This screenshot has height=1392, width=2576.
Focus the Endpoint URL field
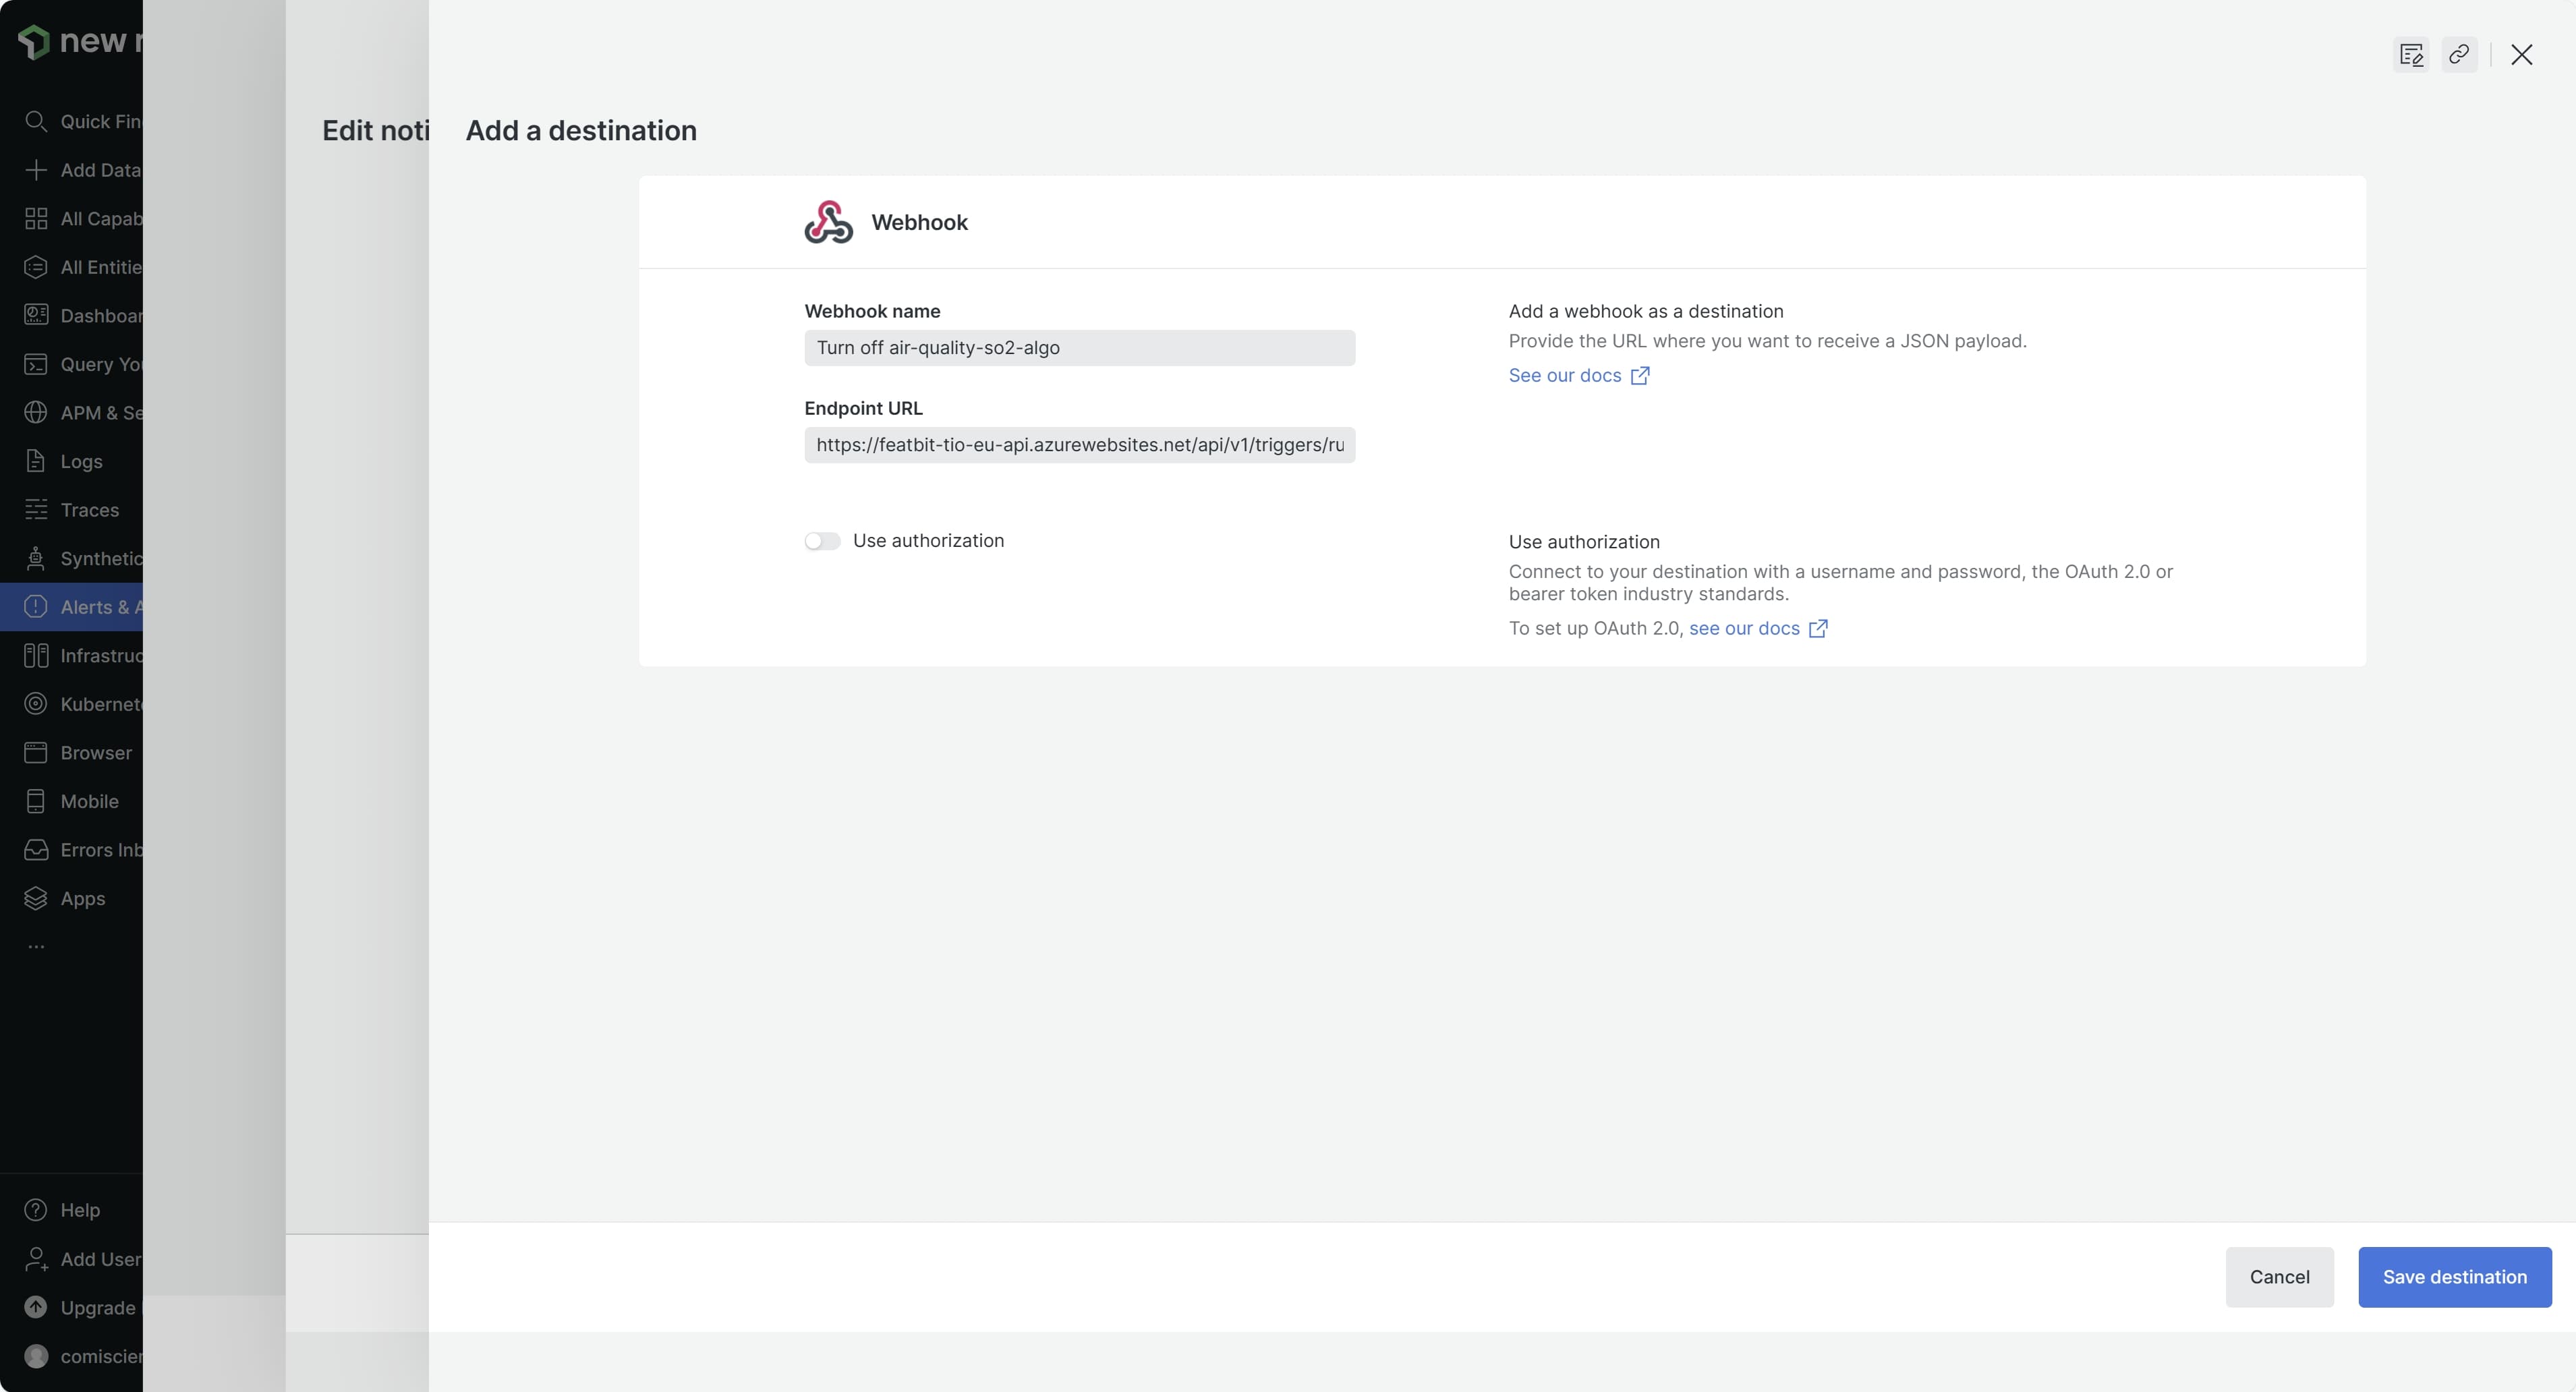1079,445
